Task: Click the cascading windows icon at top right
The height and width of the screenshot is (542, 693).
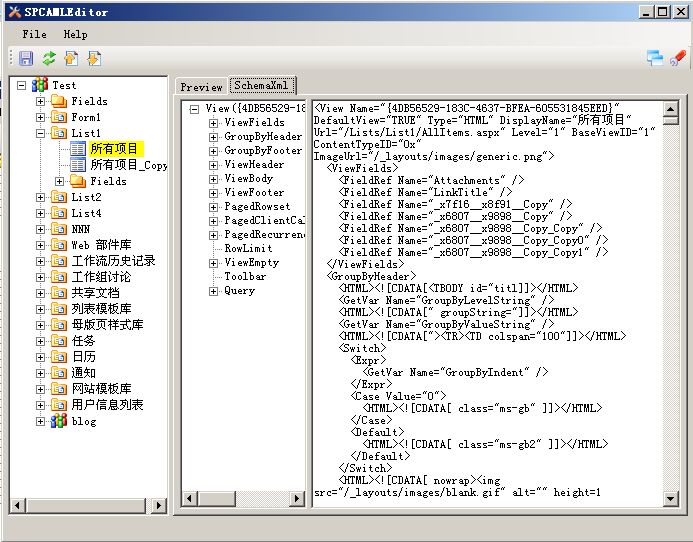Action: coord(655,57)
